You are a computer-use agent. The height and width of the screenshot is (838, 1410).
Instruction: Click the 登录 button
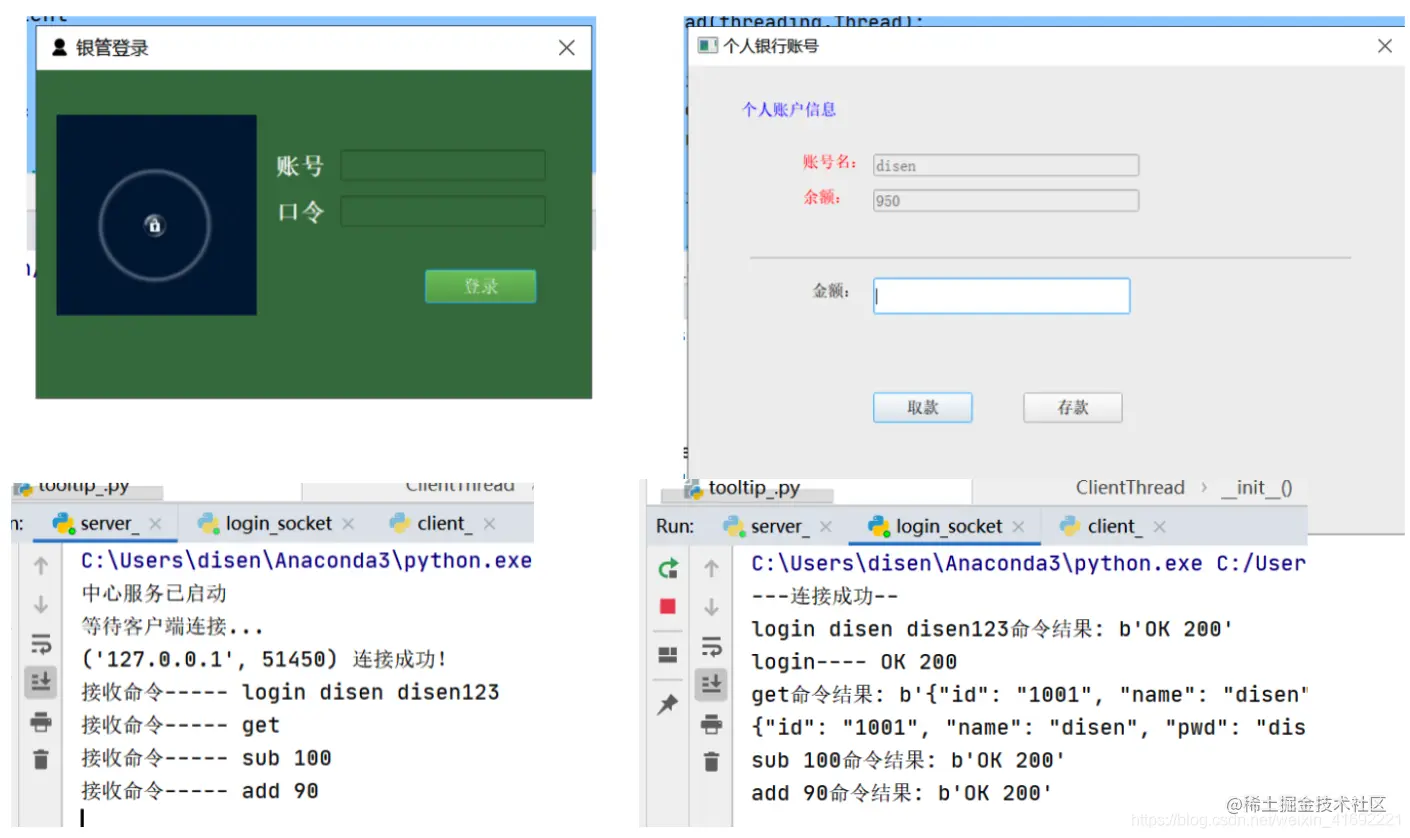point(480,286)
